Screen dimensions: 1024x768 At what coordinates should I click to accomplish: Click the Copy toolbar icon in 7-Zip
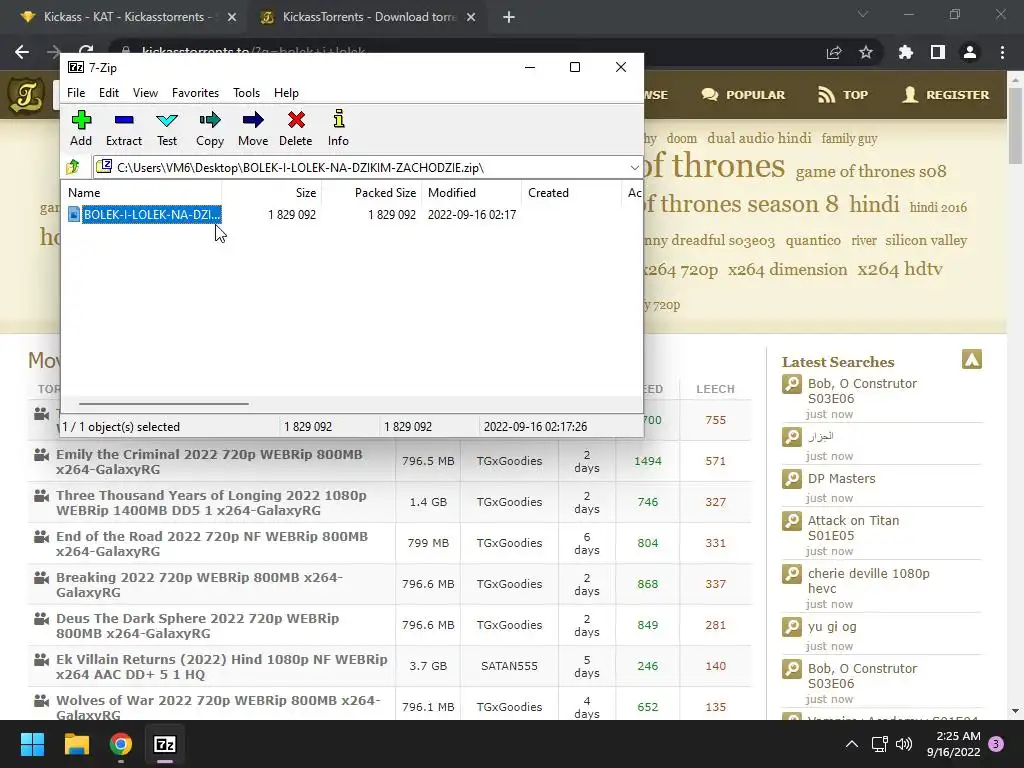point(210,128)
